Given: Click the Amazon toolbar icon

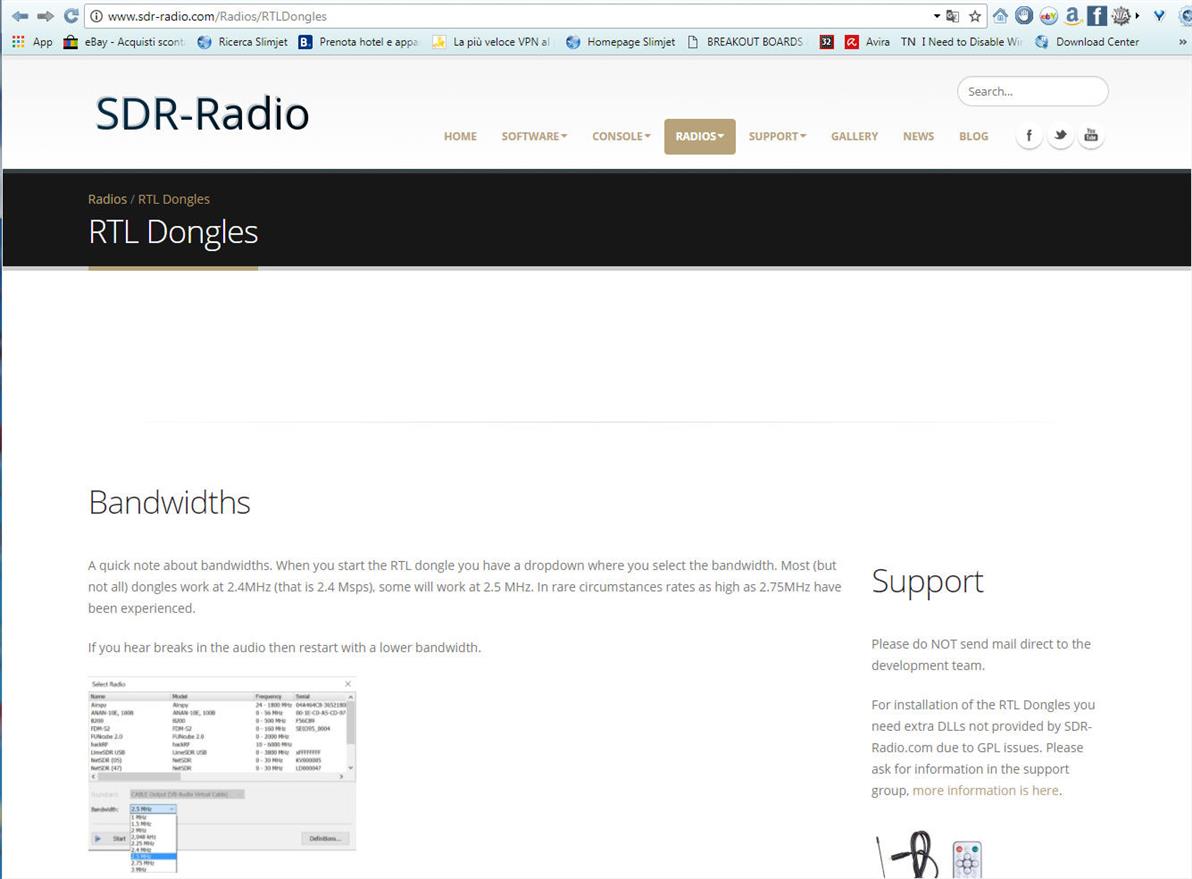Looking at the screenshot, I should 1073,15.
